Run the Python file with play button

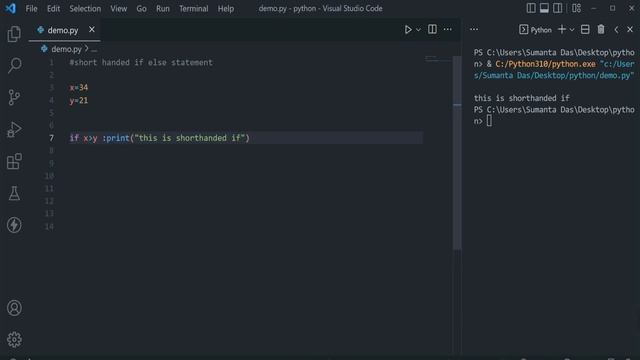pos(408,29)
